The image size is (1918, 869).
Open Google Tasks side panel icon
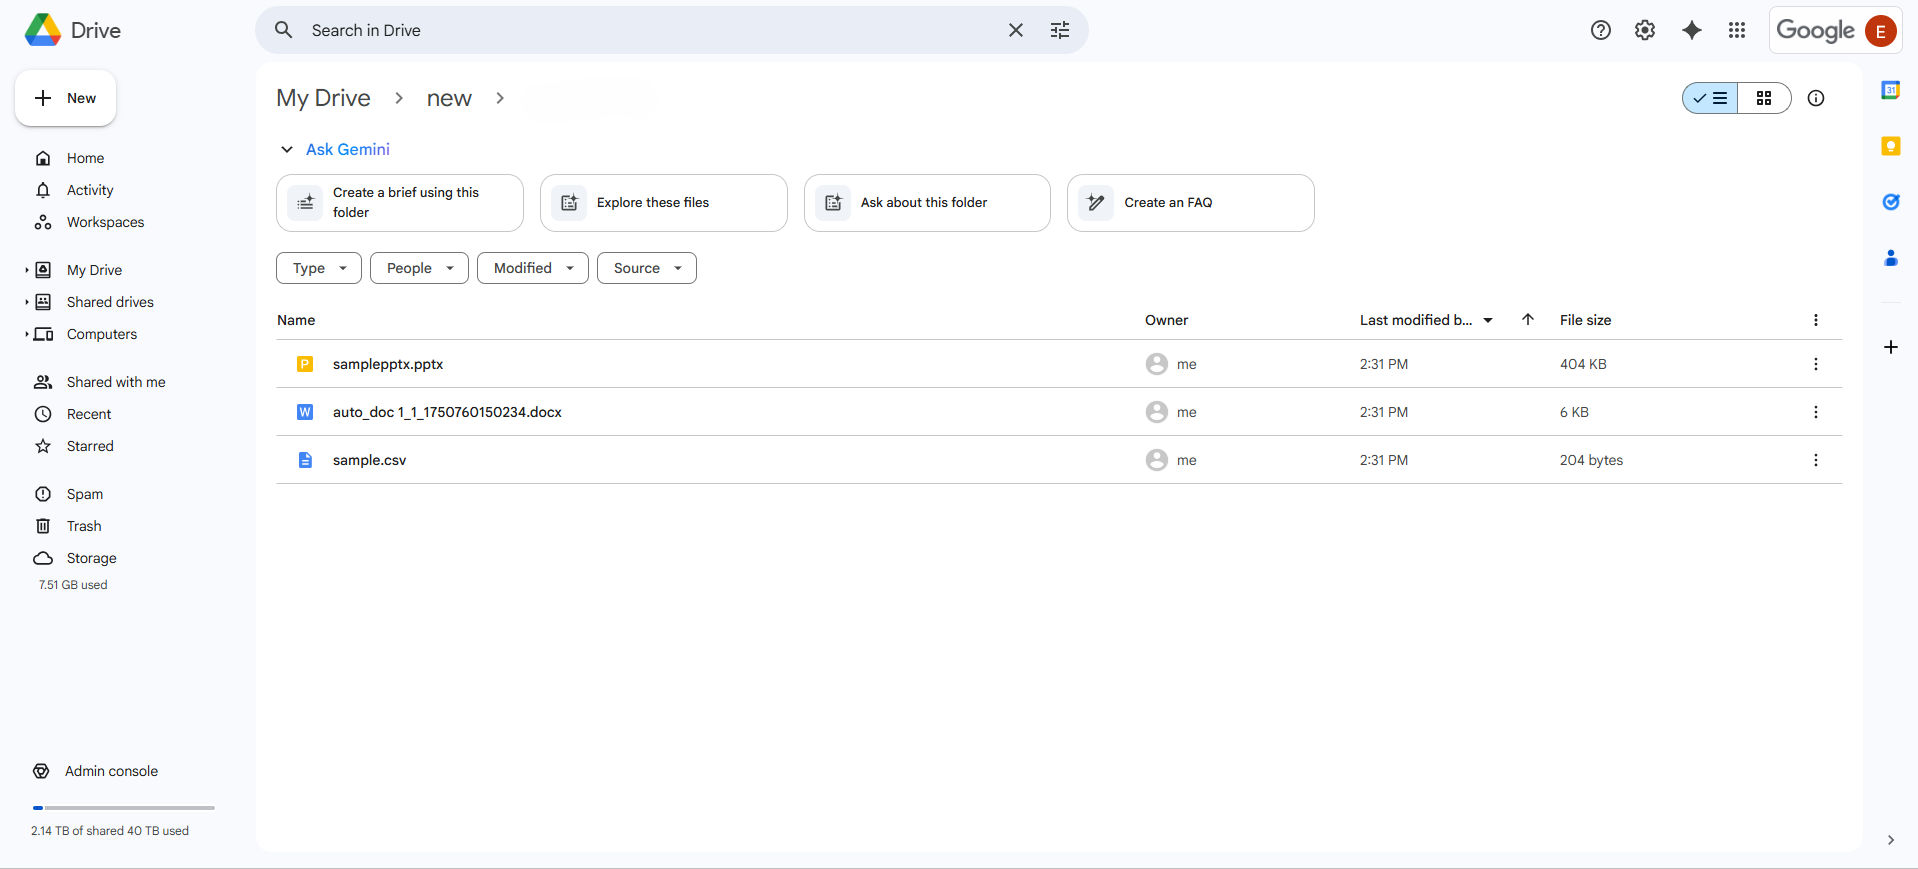pos(1890,202)
